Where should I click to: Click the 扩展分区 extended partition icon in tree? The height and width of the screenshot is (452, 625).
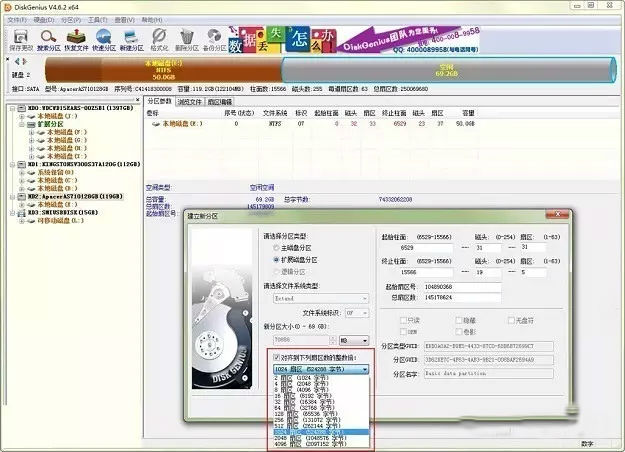click(31, 124)
